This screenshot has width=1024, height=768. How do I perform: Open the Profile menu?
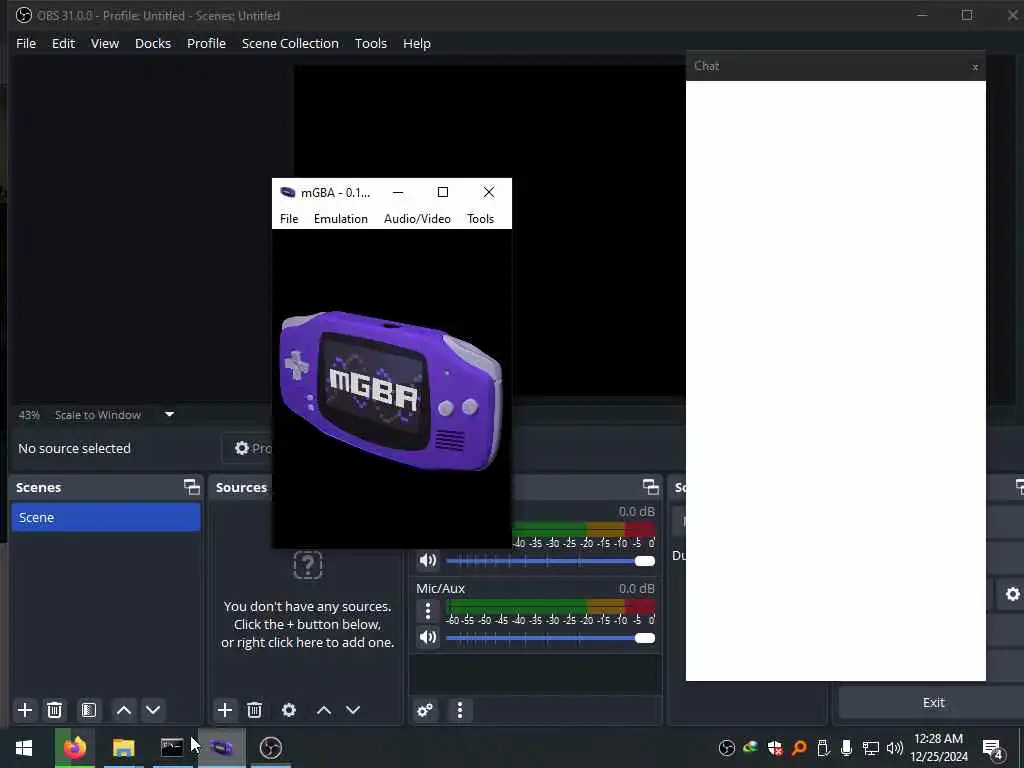[x=206, y=43]
